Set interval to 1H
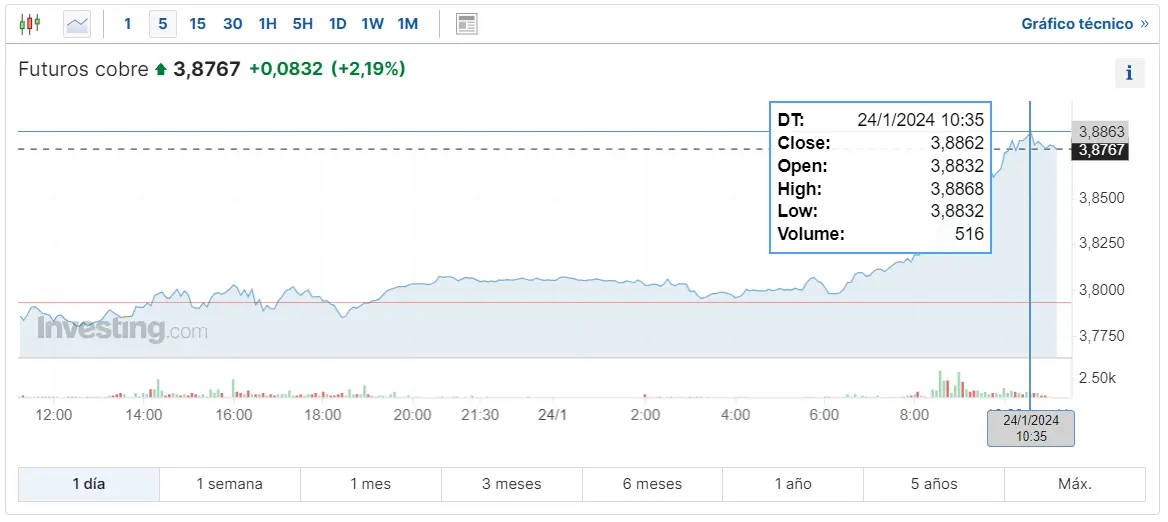Viewport: 1168px width, 522px height. pyautogui.click(x=267, y=23)
